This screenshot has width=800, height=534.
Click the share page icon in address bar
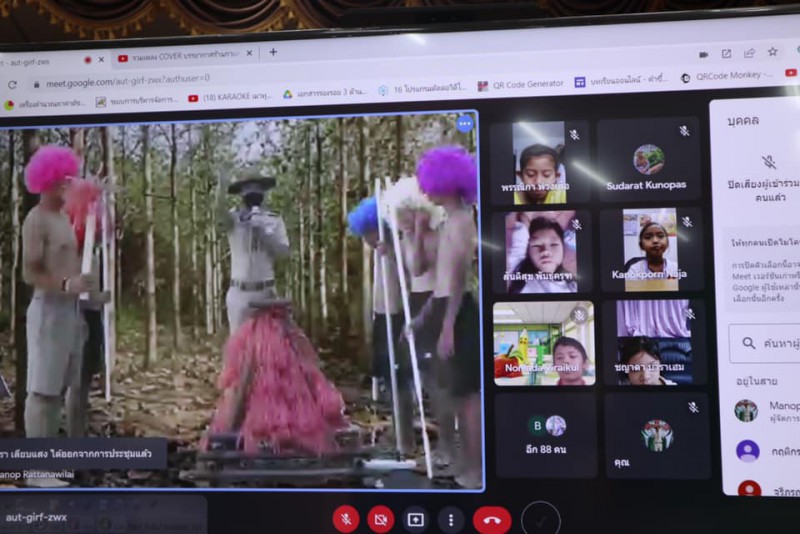pos(748,53)
